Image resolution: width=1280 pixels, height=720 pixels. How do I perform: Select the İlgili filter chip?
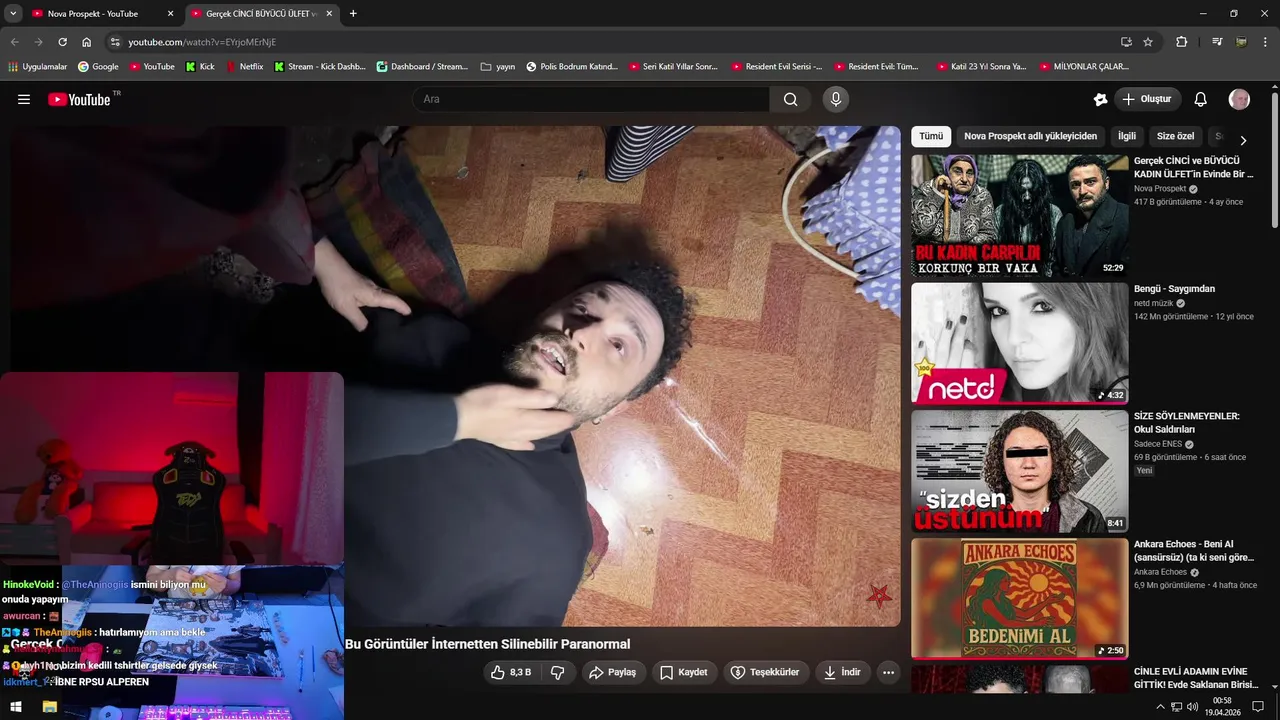tap(1127, 136)
